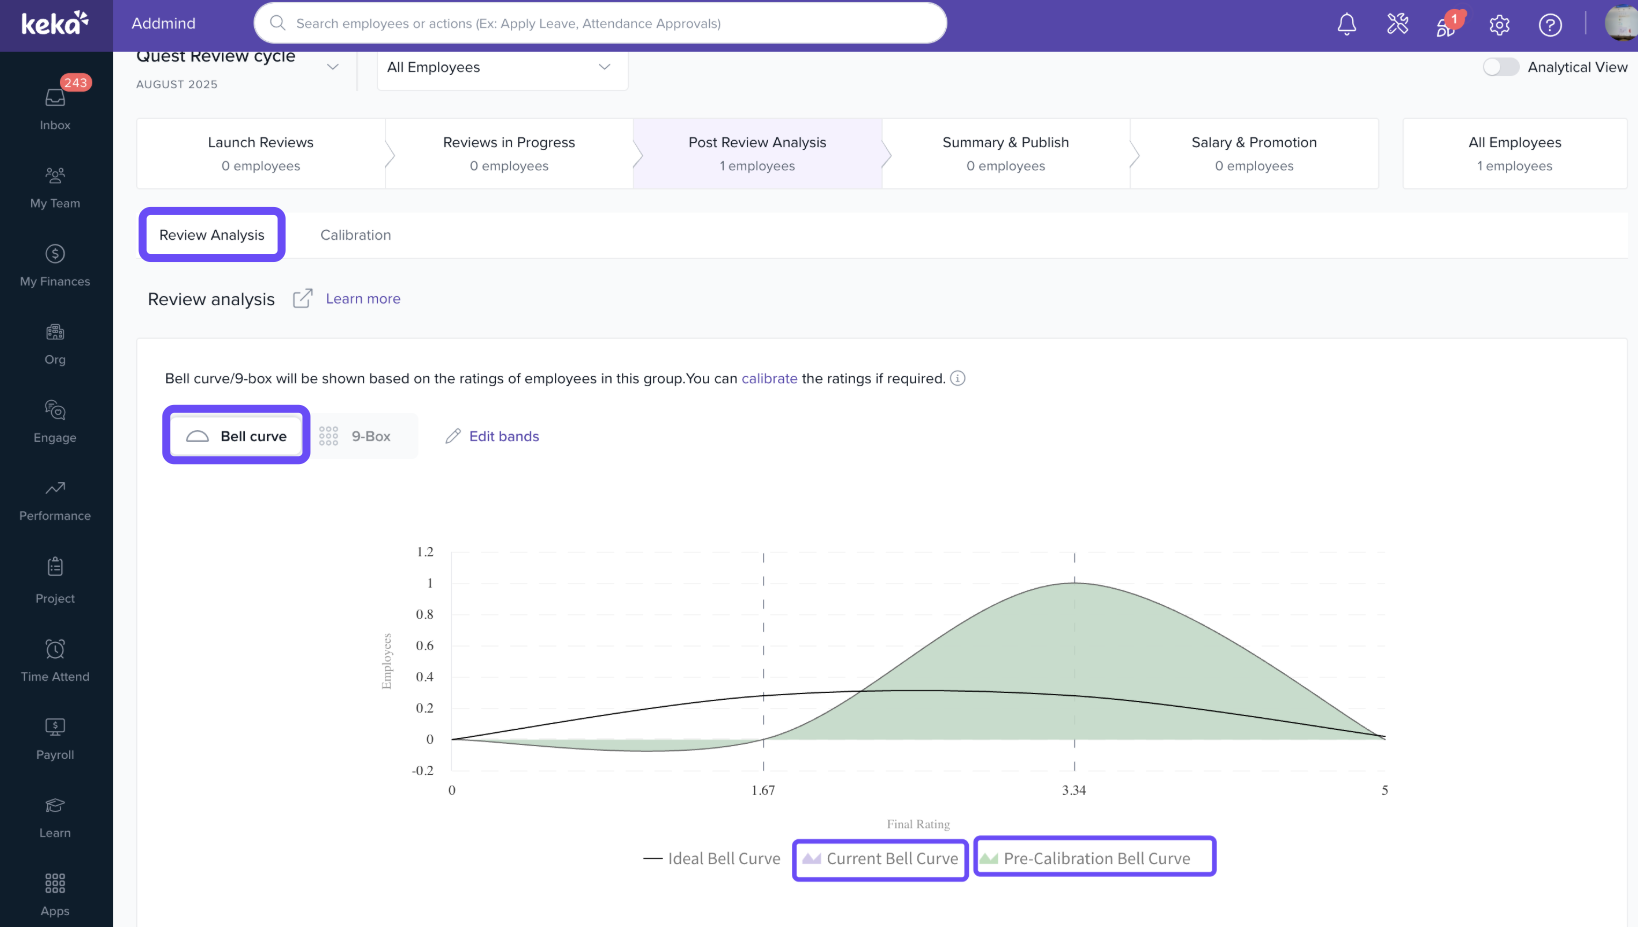Switch to the Calibration tab

(x=355, y=235)
